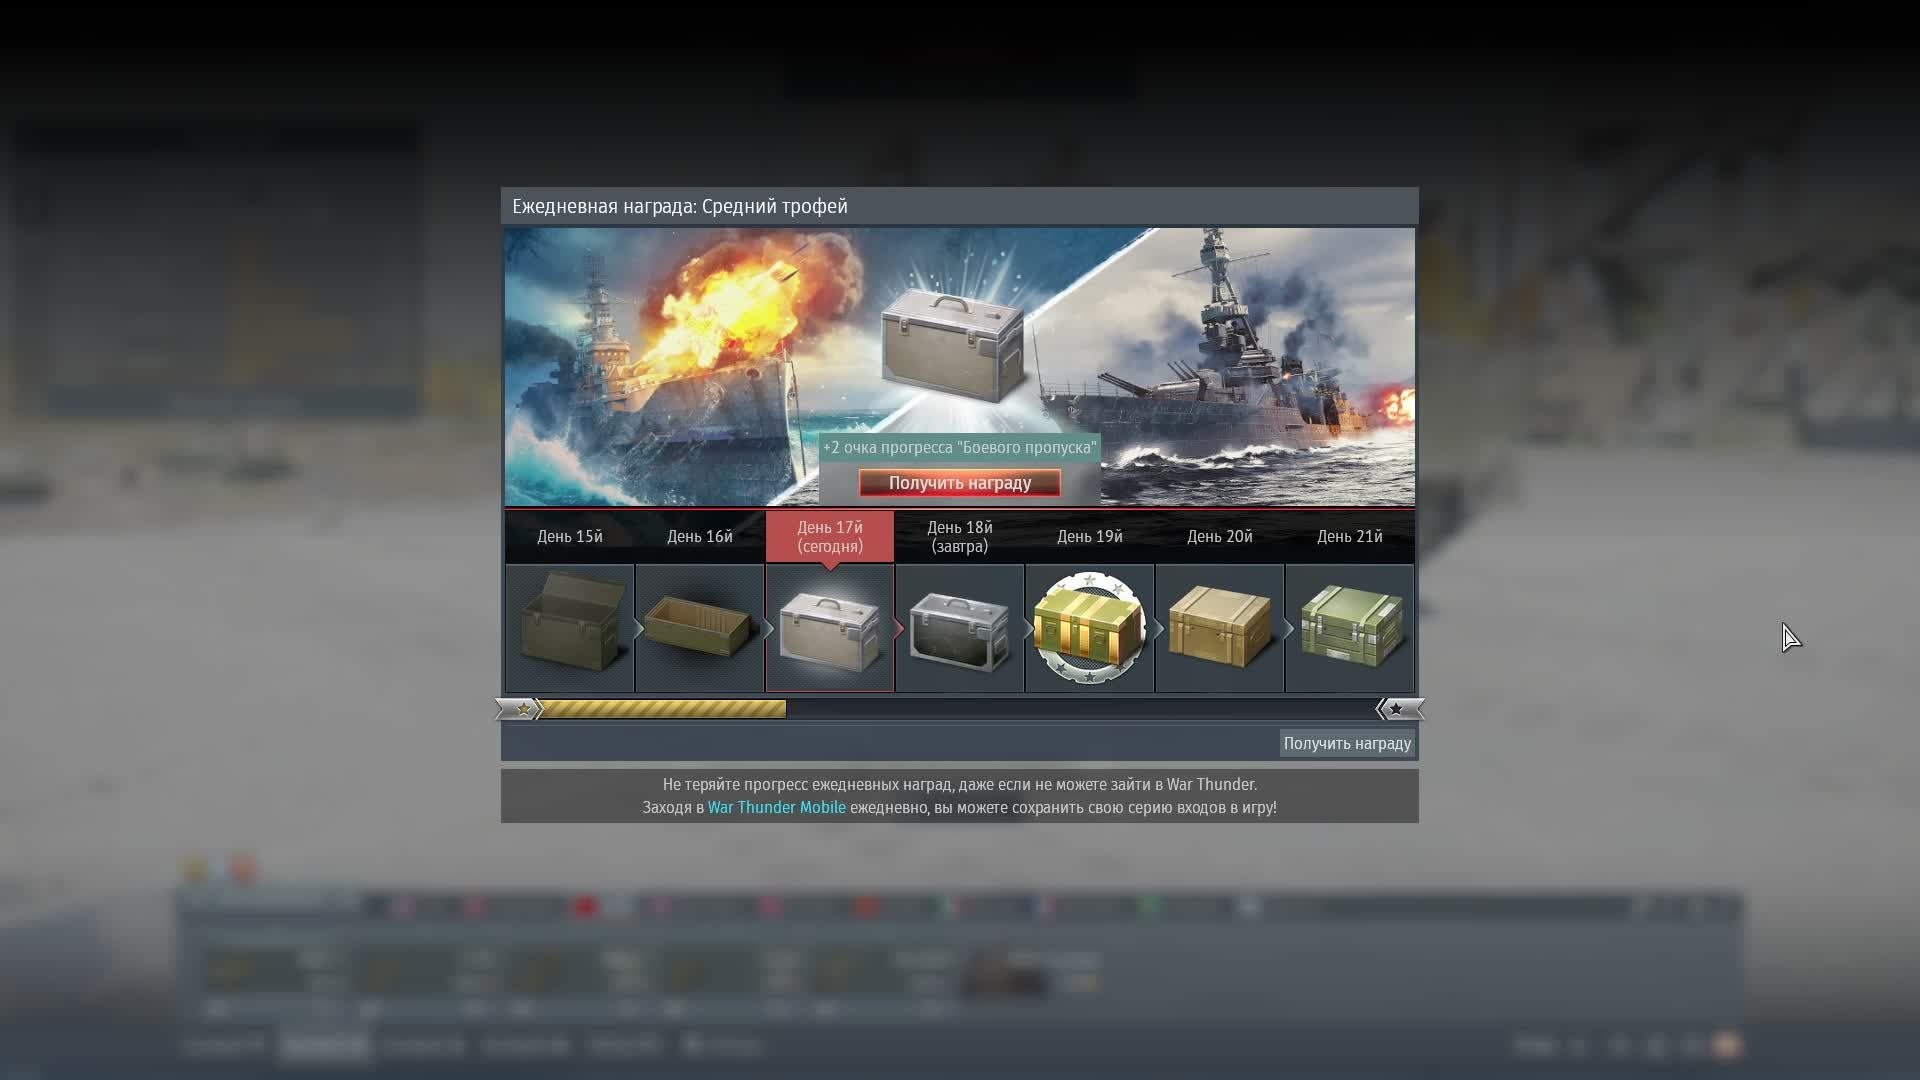Select the День 19й gold-striped chest icon
The width and height of the screenshot is (1920, 1080).
[x=1089, y=628]
